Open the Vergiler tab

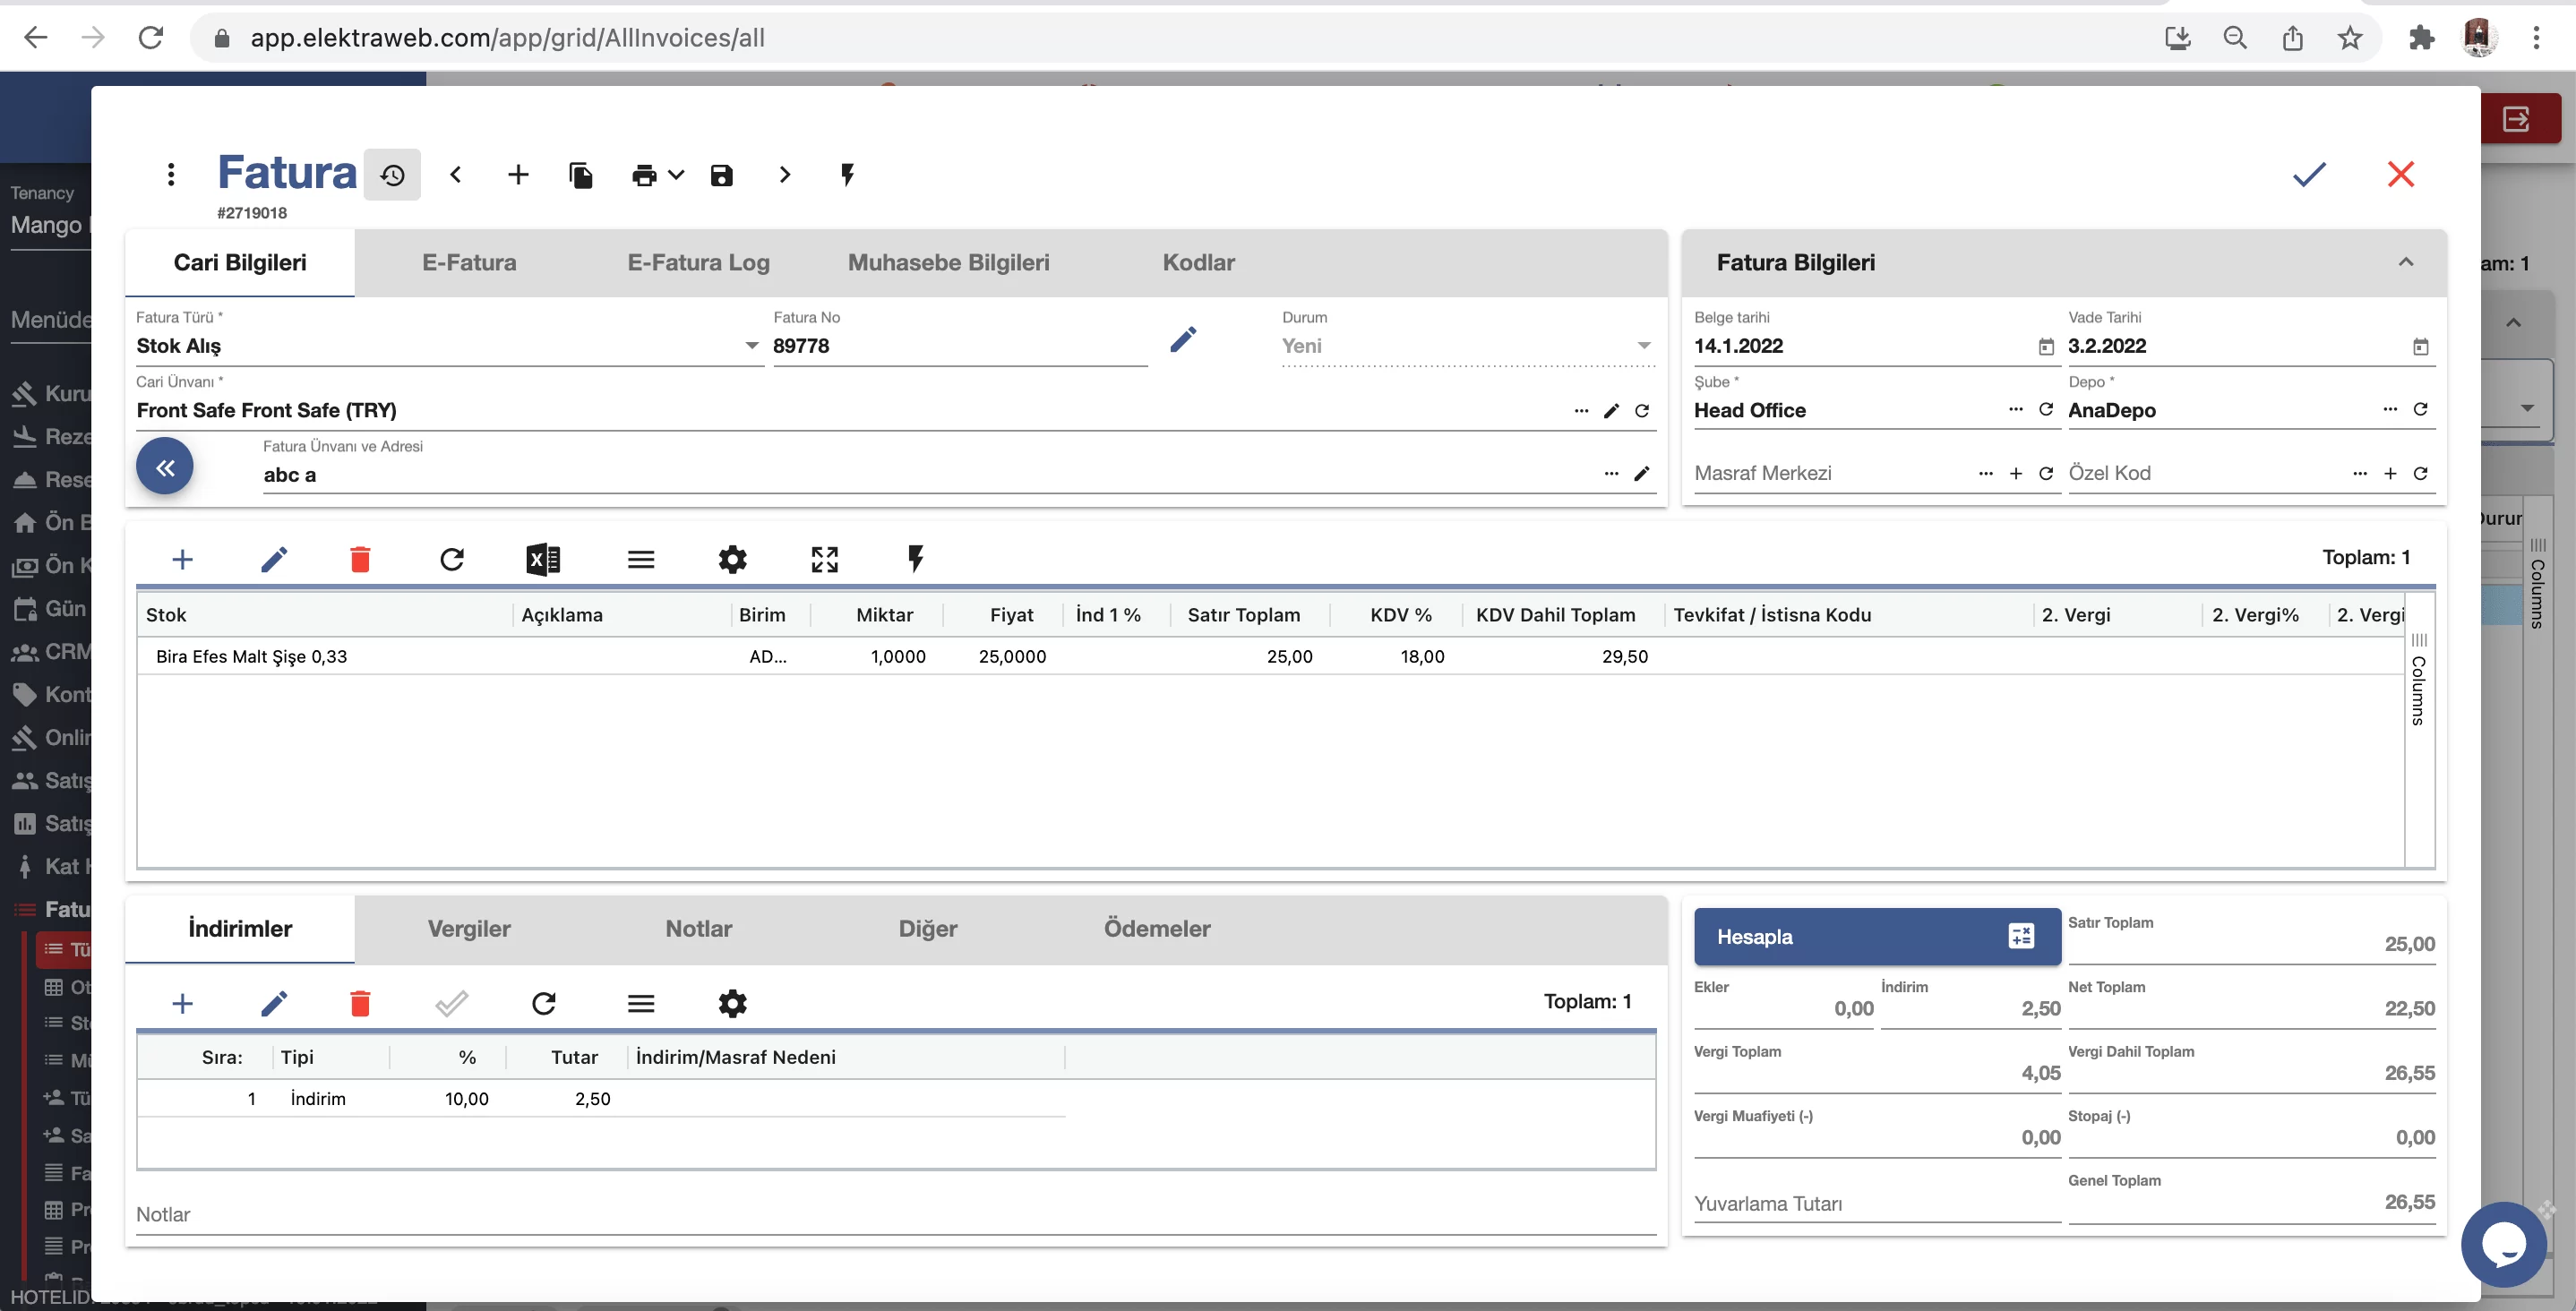point(469,928)
